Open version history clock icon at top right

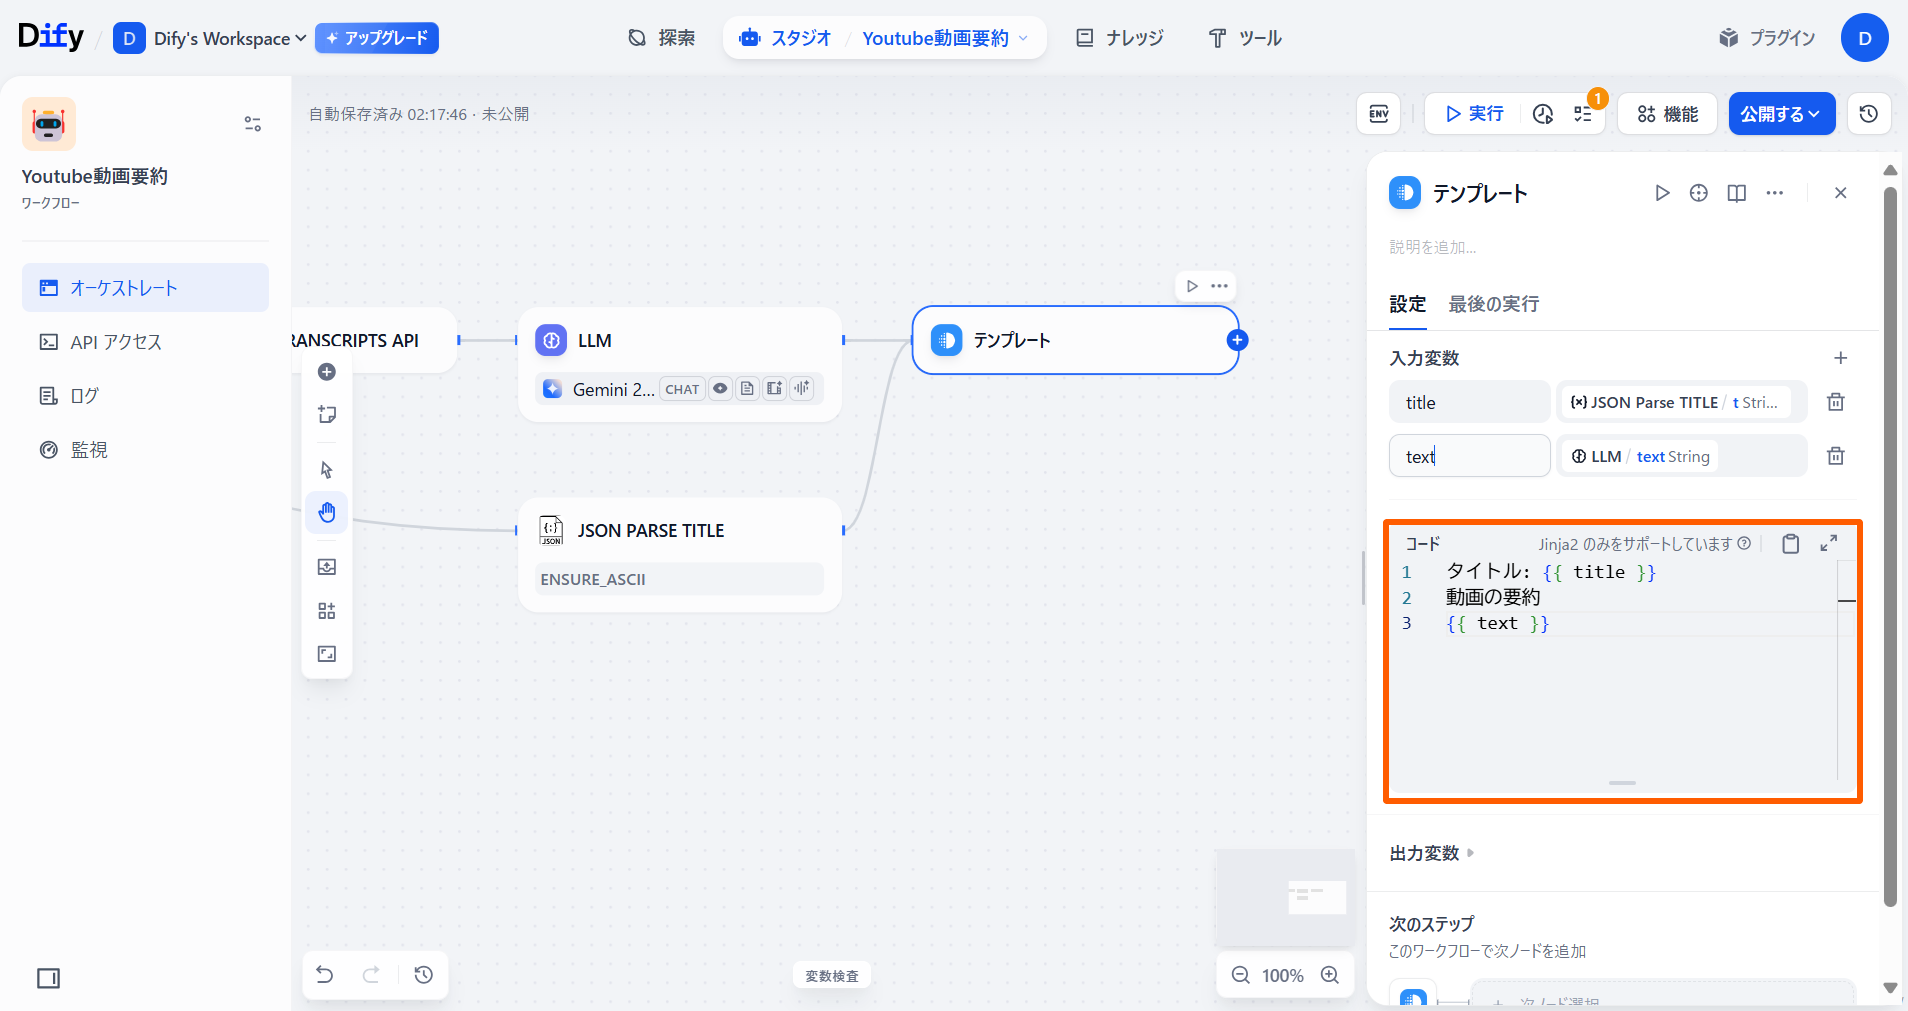click(1868, 114)
